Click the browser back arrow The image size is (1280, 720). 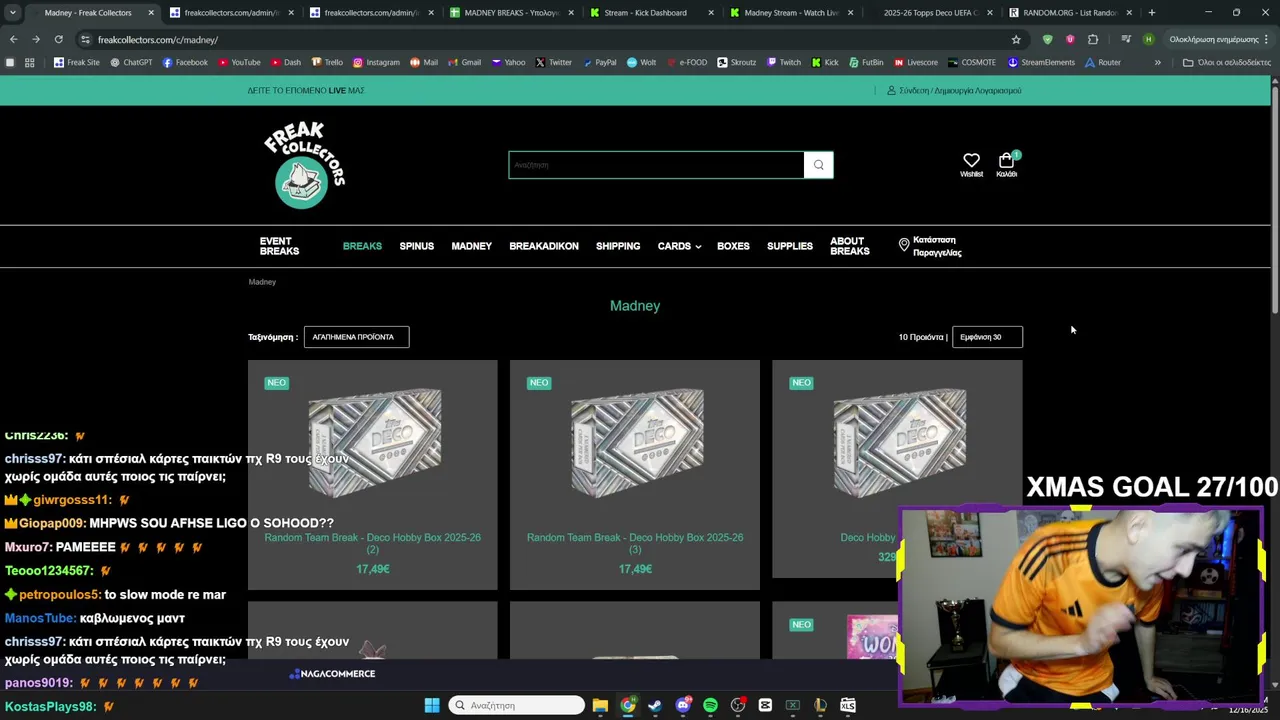click(x=13, y=39)
